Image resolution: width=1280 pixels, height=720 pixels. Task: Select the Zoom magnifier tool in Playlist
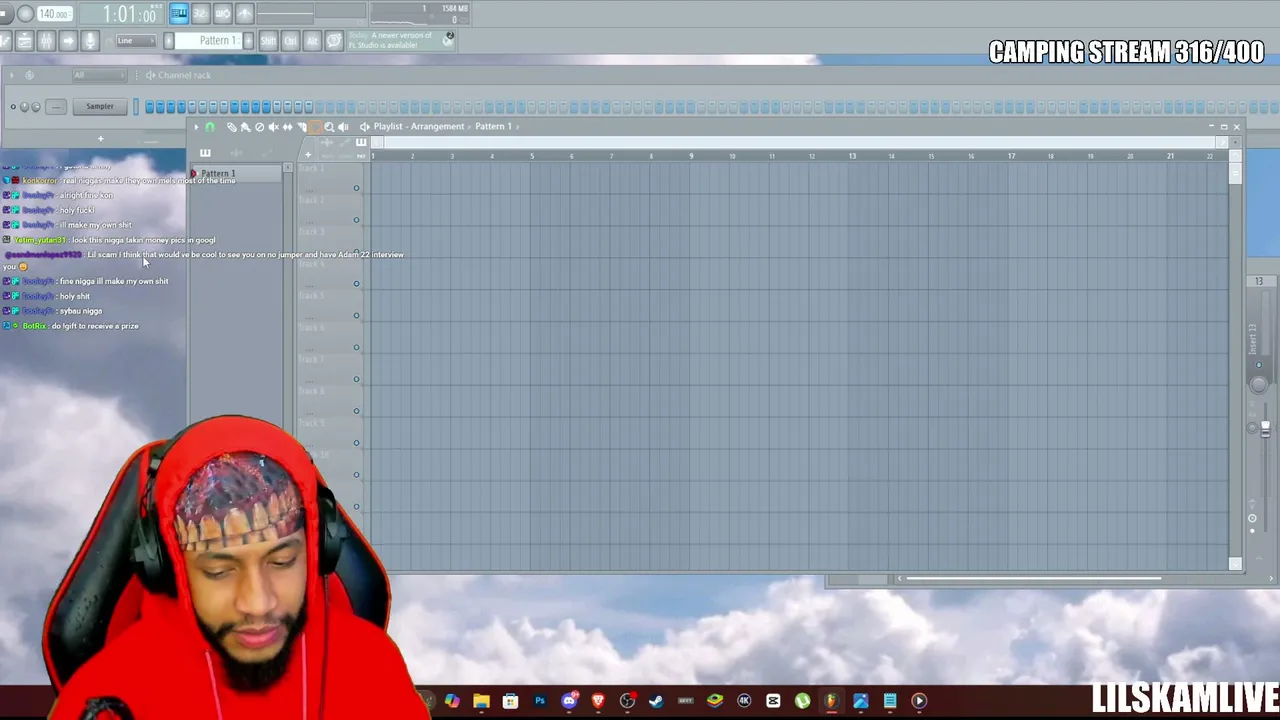click(x=329, y=127)
